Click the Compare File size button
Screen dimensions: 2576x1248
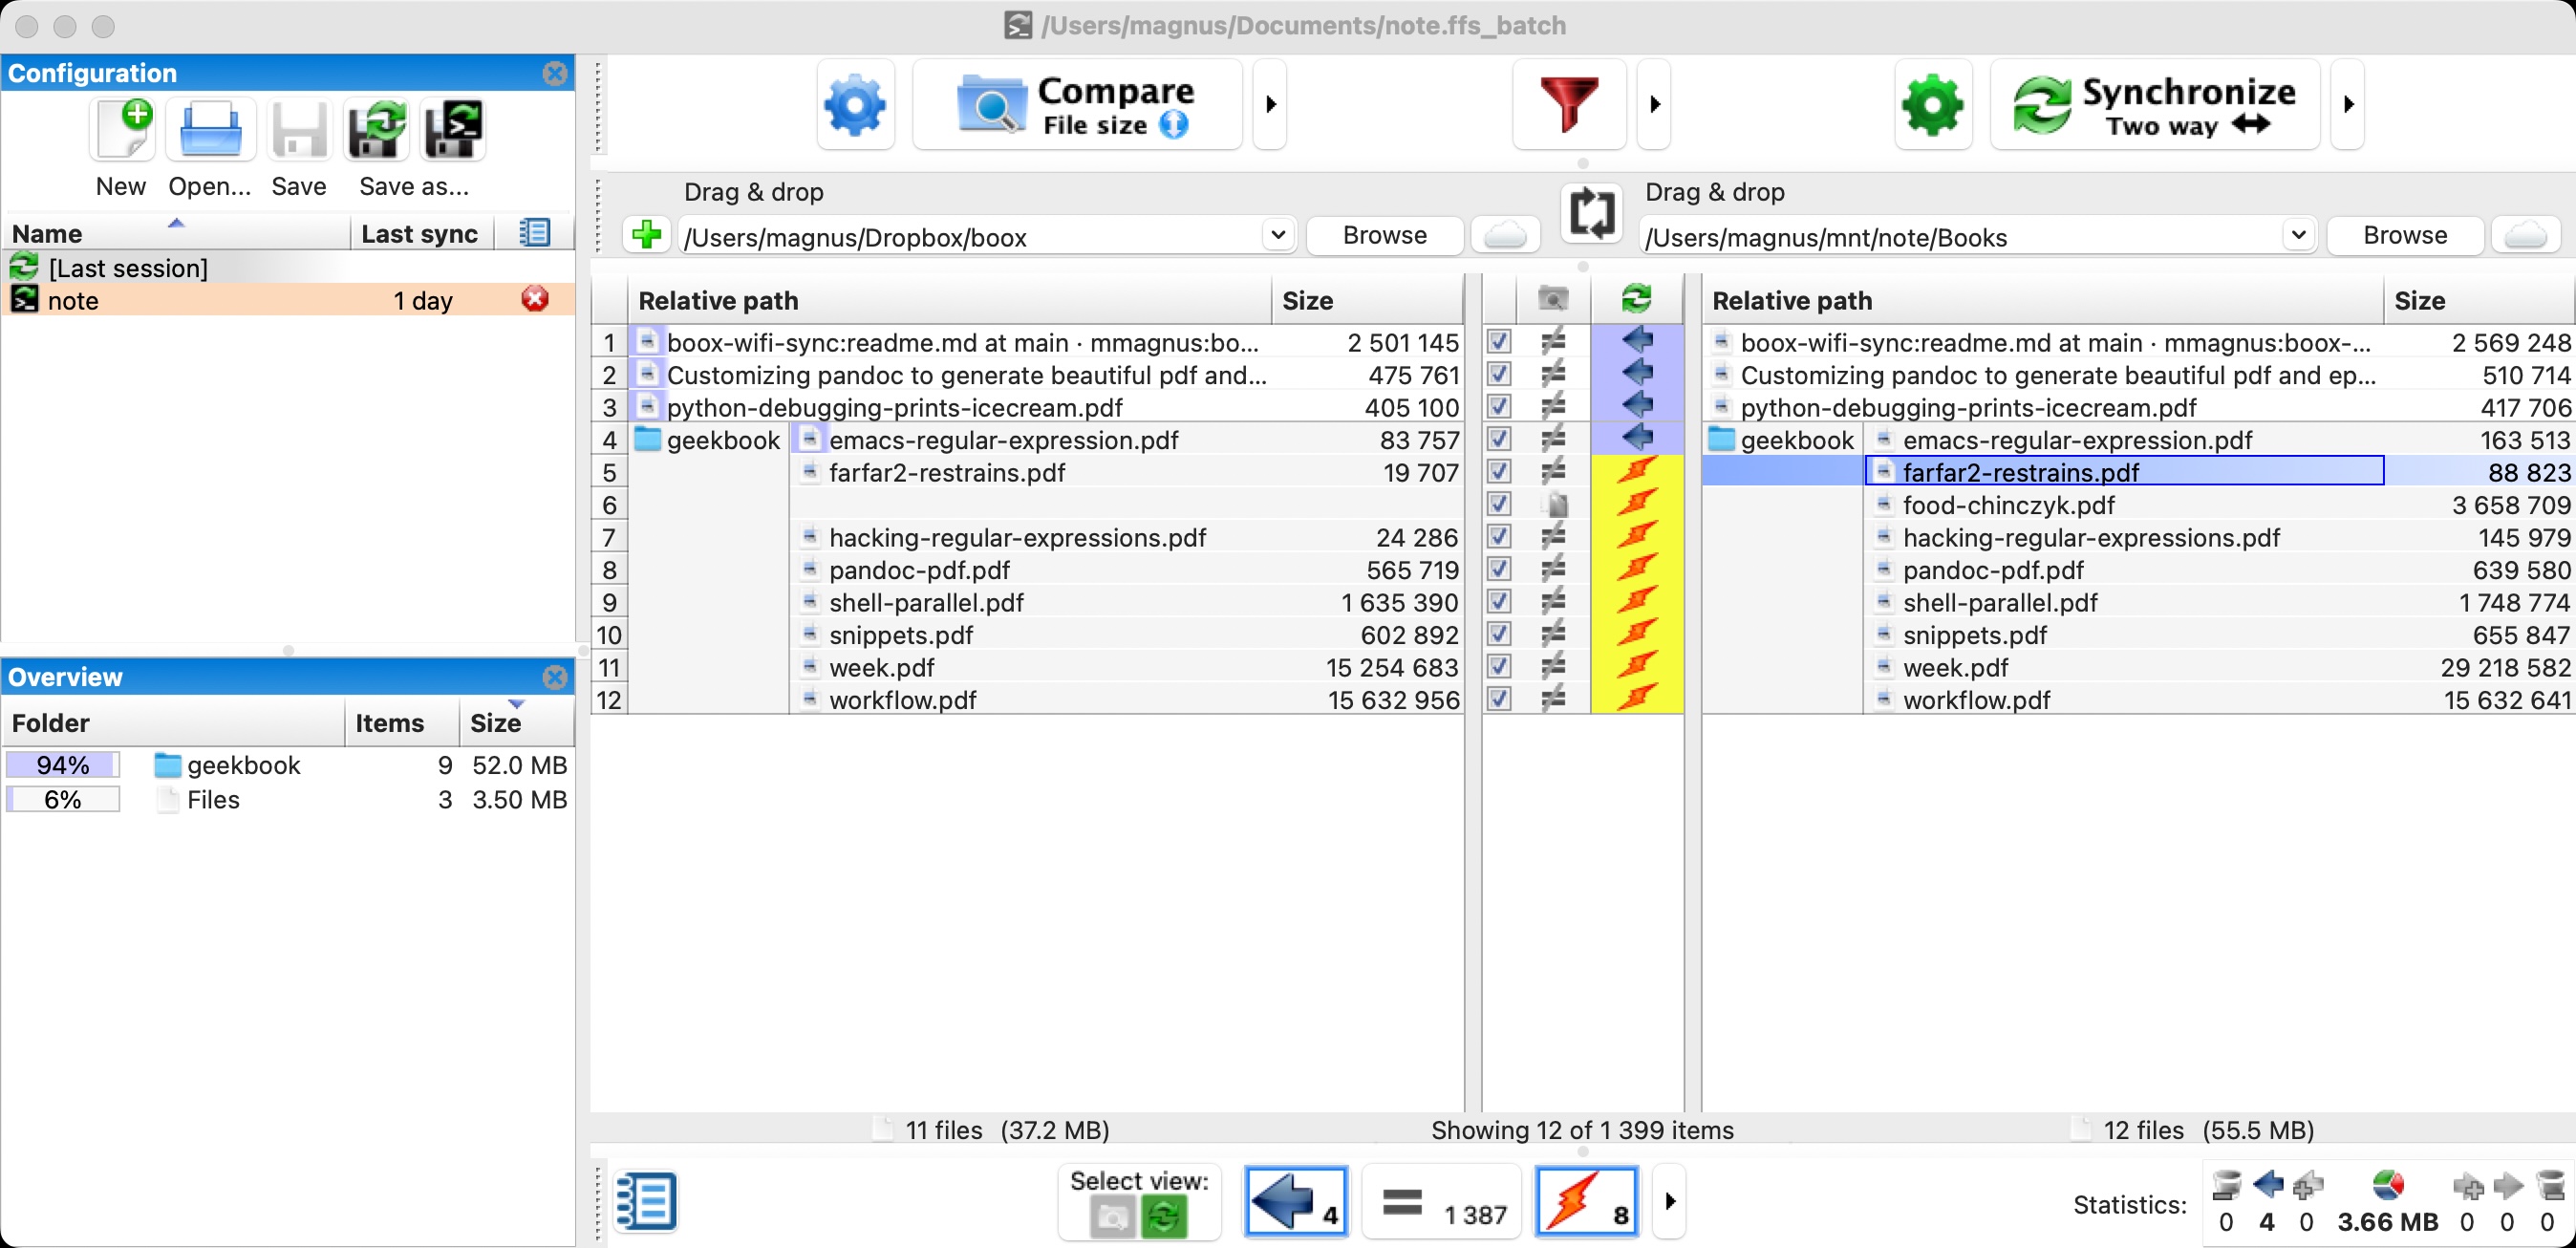1077,104
